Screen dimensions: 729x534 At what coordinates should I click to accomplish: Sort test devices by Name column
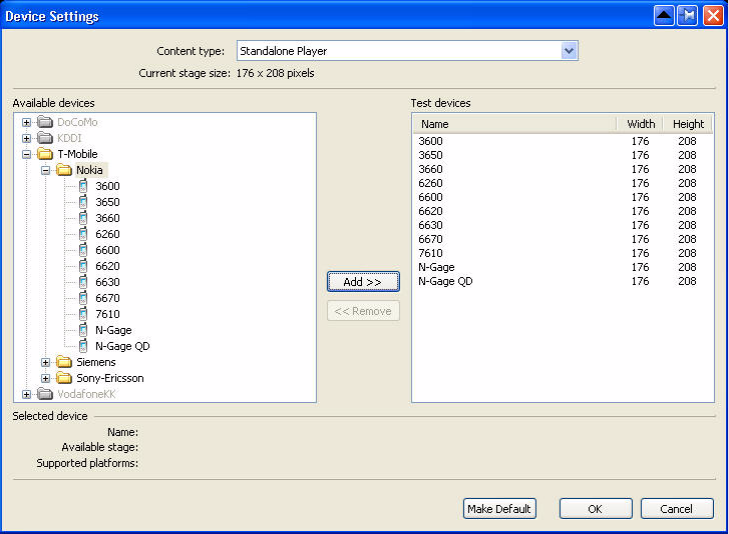(514, 124)
